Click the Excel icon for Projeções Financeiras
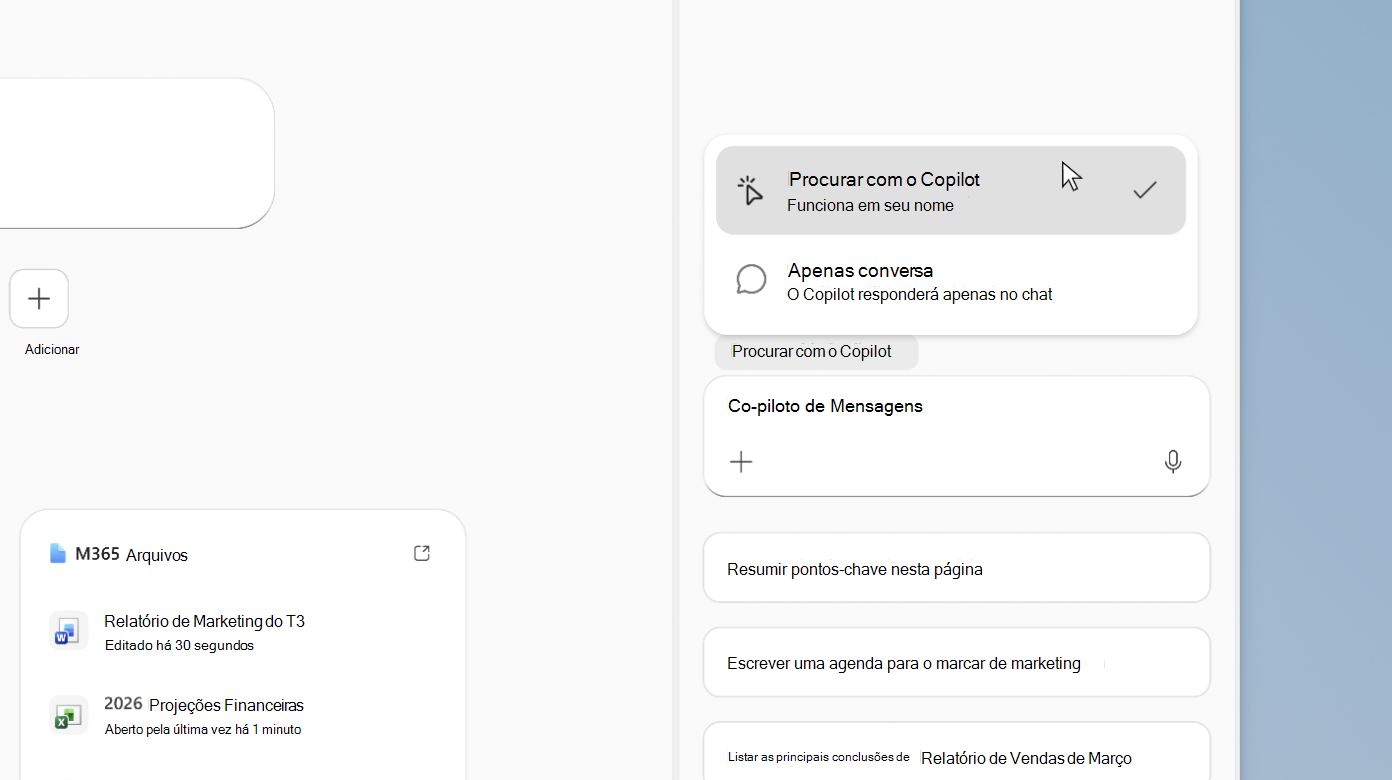Viewport: 1392px width, 780px height. point(68,715)
